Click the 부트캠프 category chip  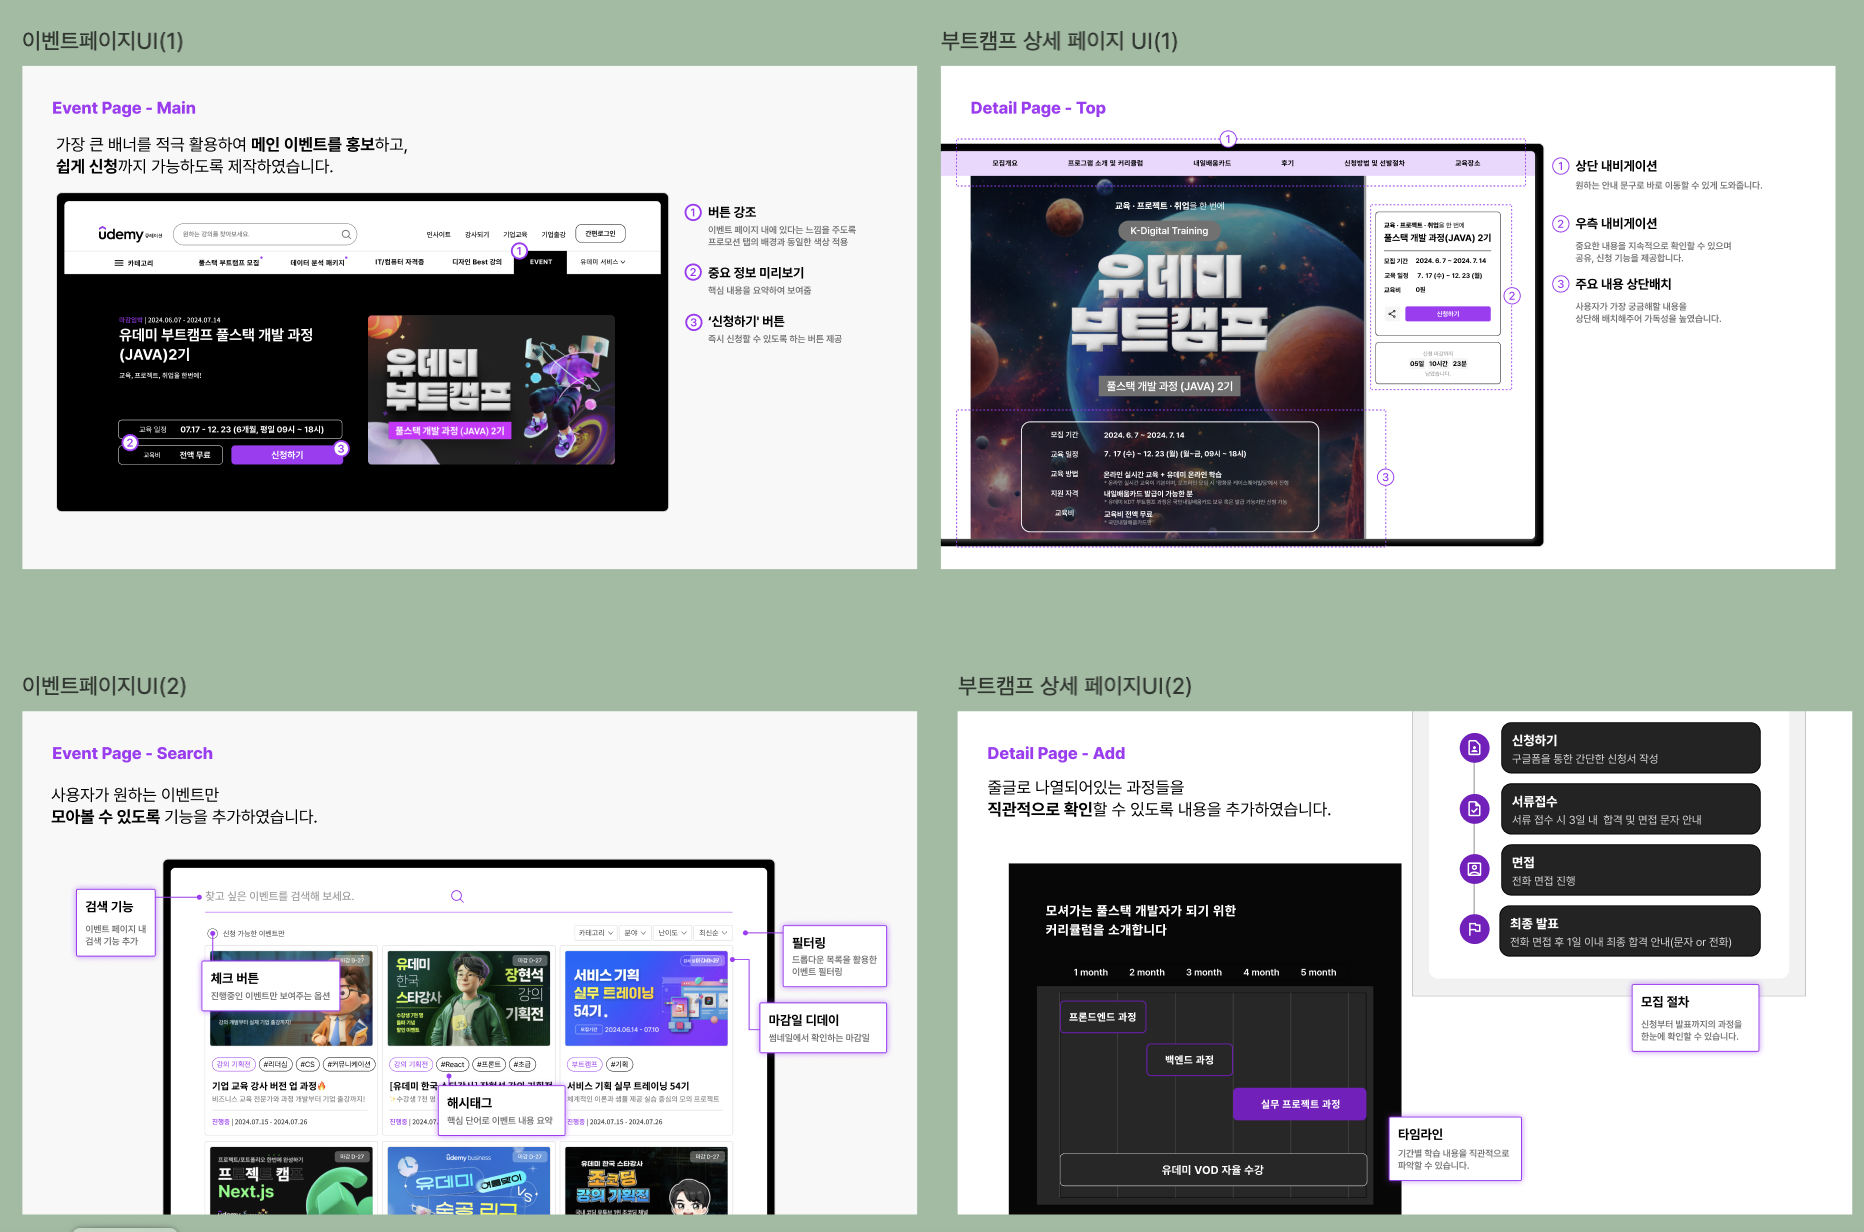click(584, 1064)
